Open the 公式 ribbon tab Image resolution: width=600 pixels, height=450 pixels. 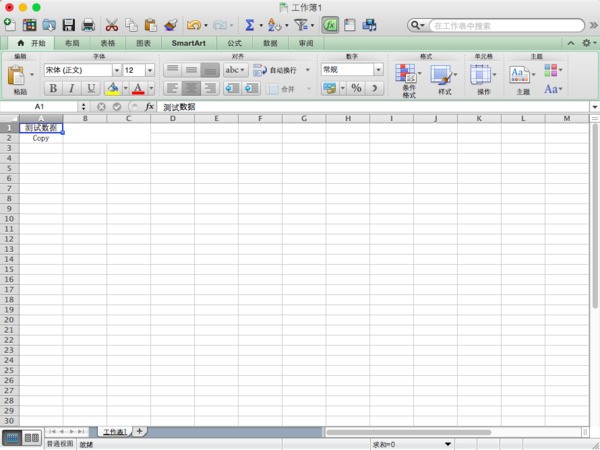(x=234, y=43)
